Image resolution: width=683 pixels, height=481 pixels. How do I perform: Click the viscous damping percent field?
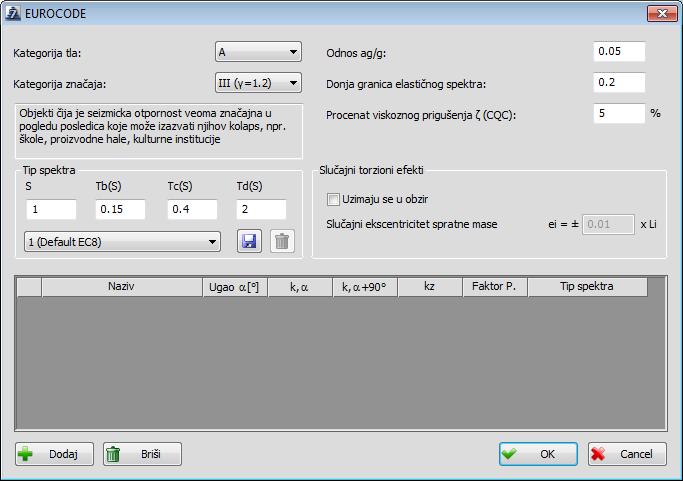[x=619, y=113]
